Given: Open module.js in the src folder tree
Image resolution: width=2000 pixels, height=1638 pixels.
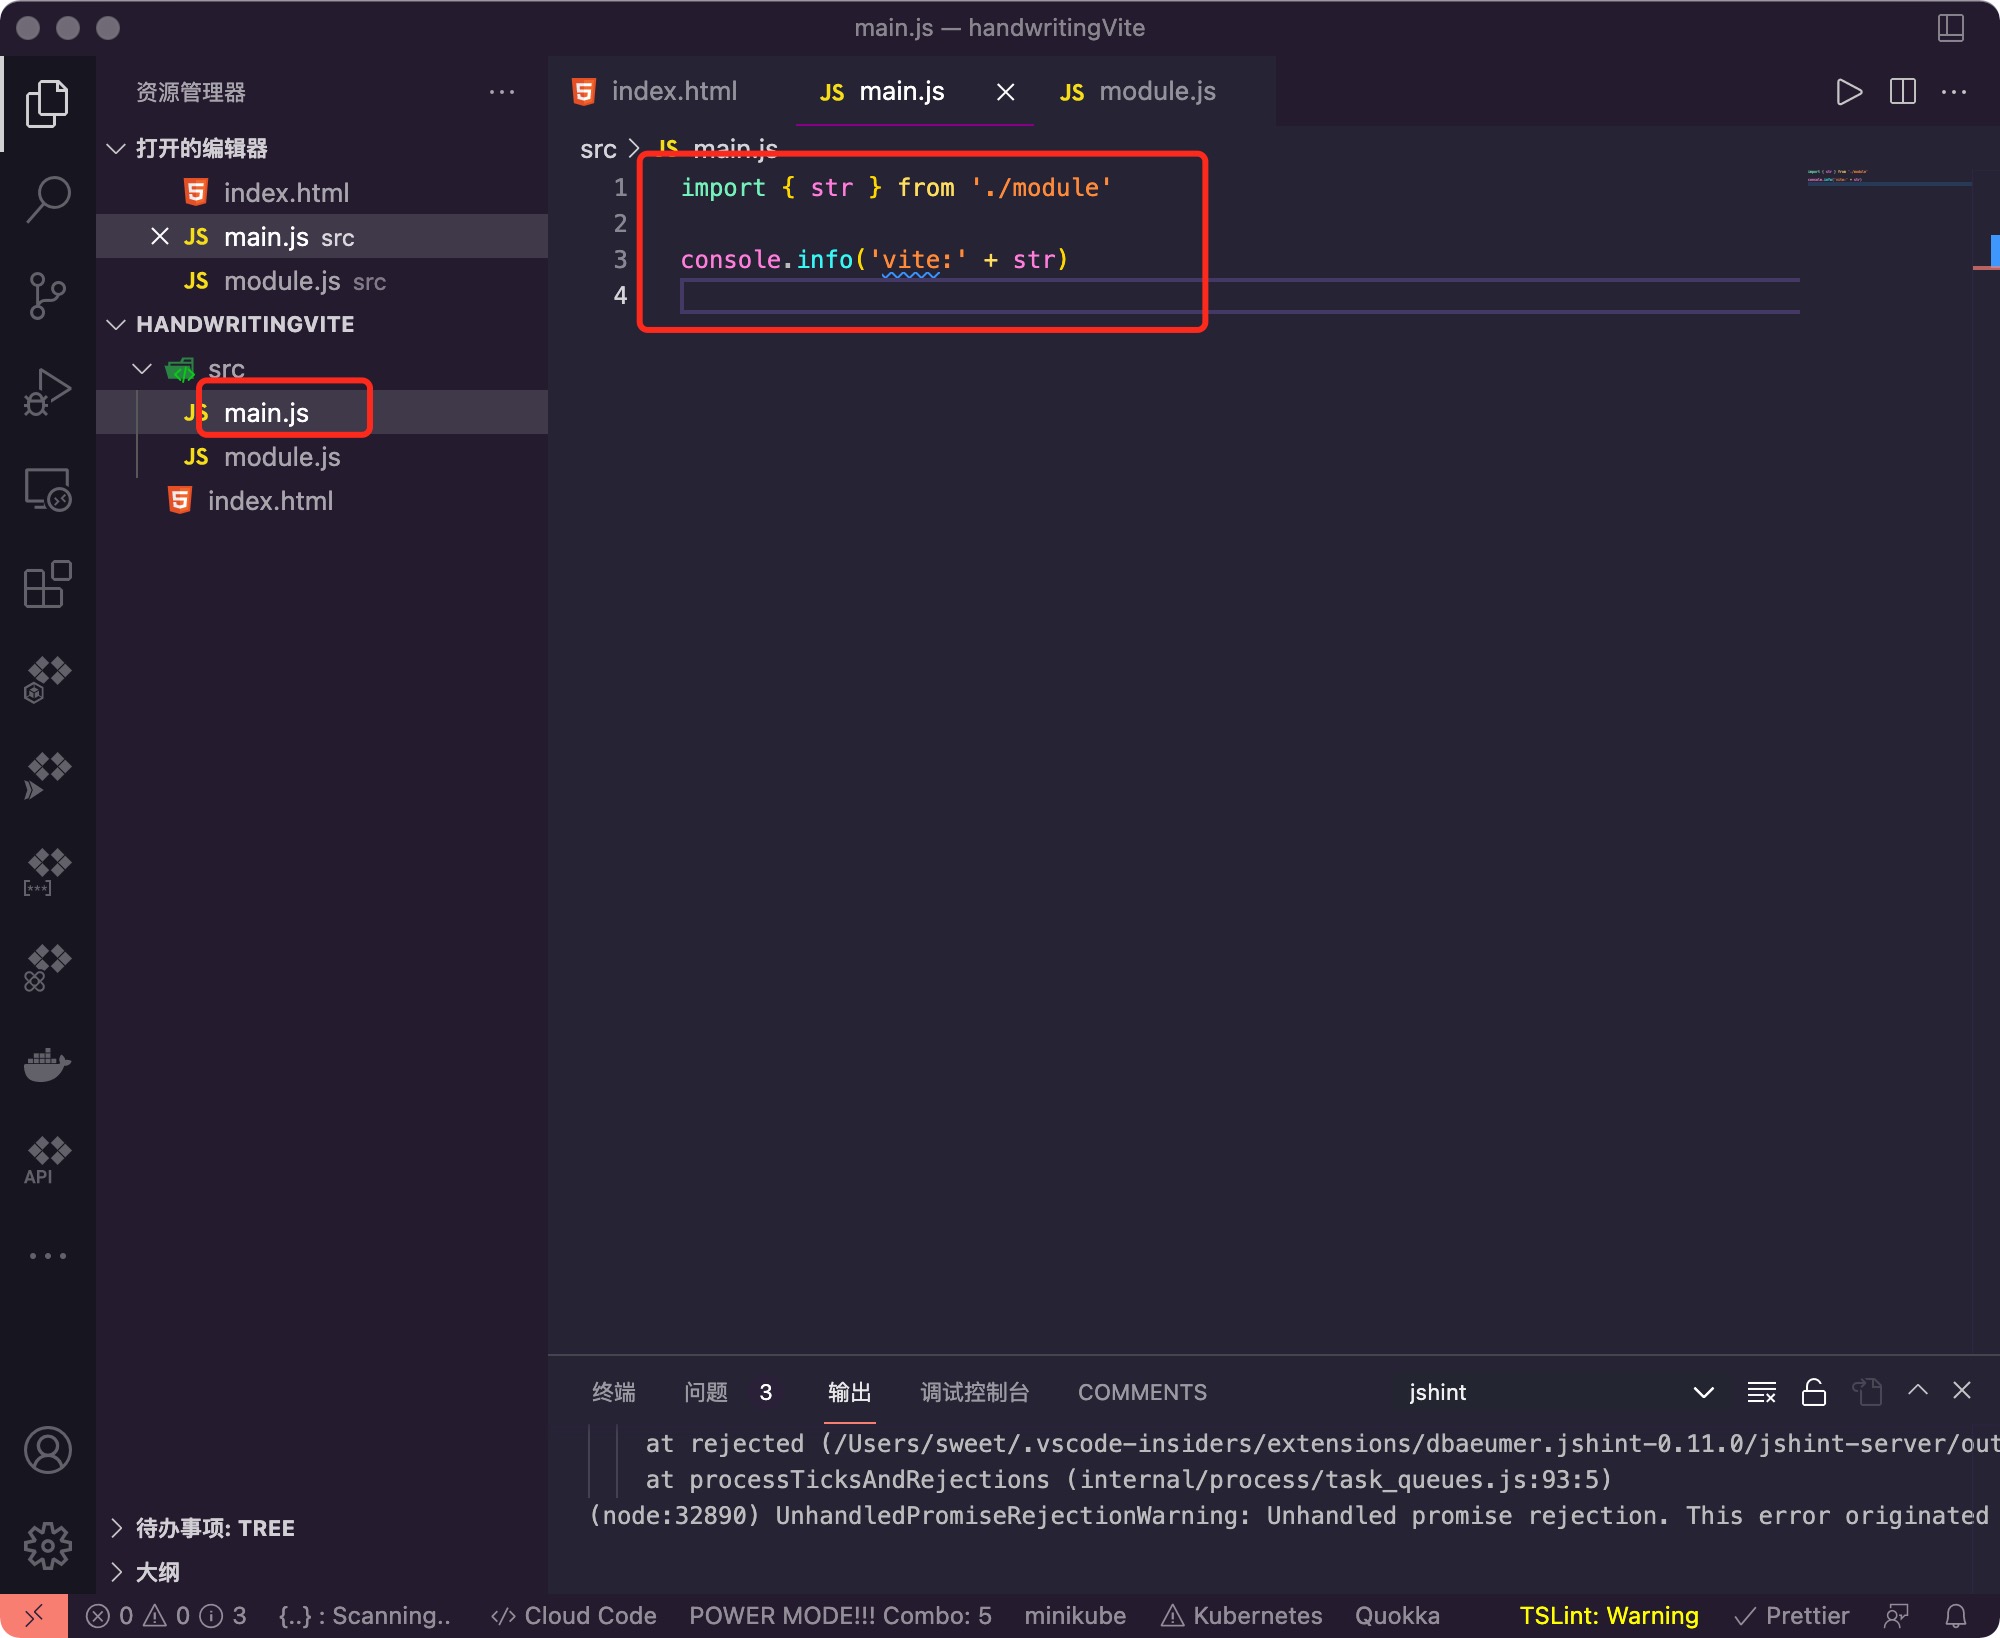Looking at the screenshot, I should click(322, 456).
